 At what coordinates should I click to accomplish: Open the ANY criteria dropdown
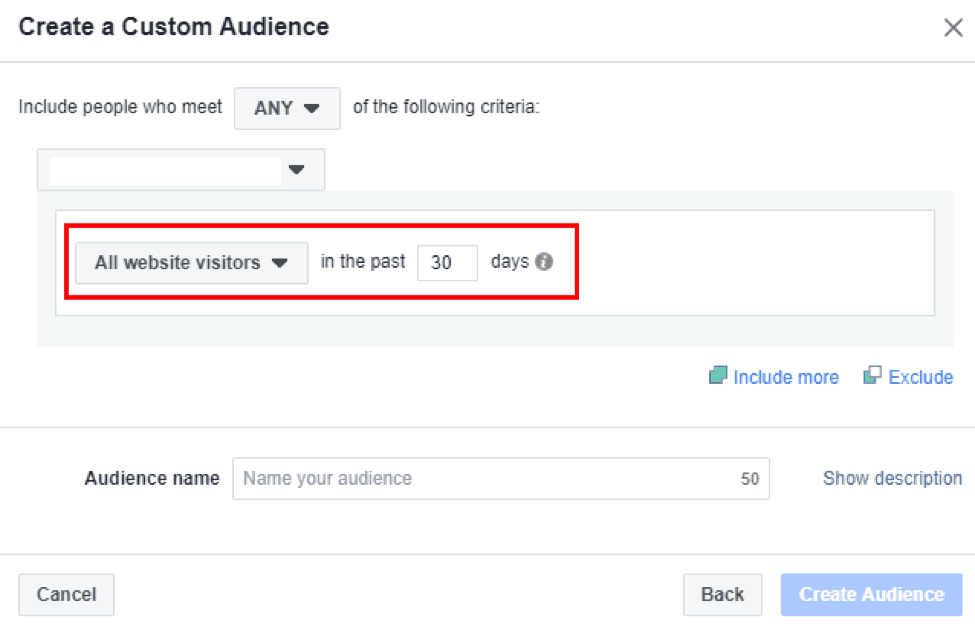[287, 108]
